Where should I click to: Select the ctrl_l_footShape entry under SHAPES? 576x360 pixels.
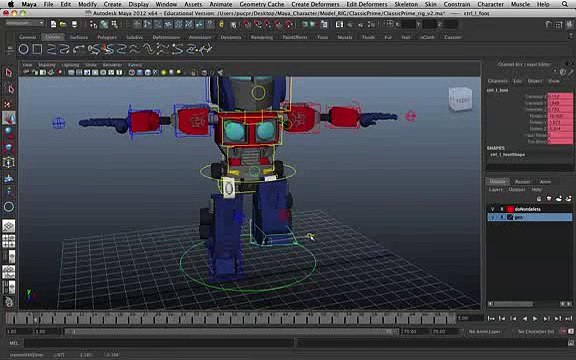[507, 155]
